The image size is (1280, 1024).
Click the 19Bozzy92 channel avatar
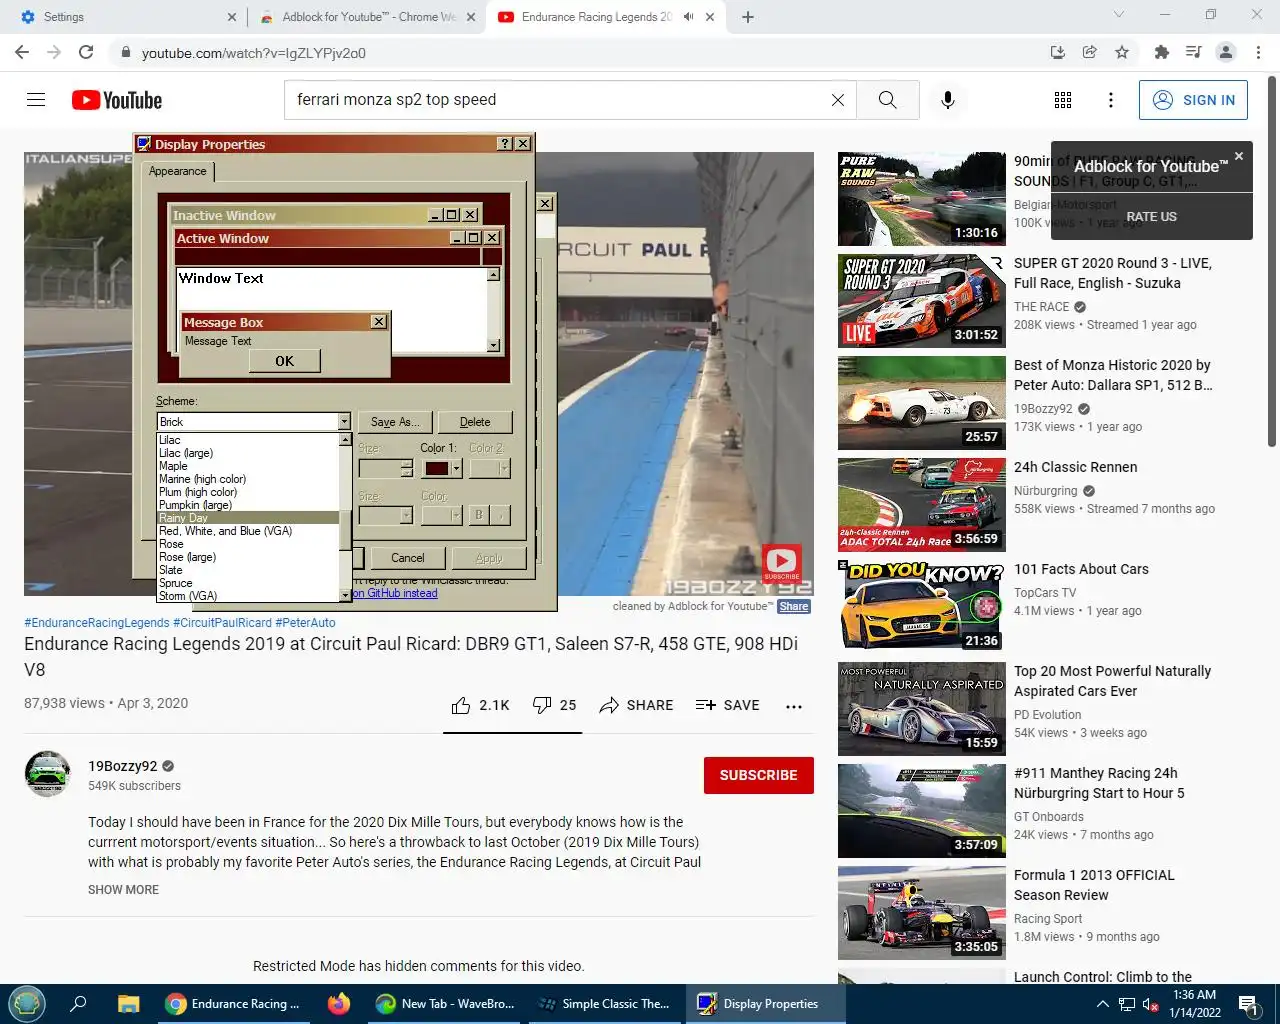(x=48, y=775)
